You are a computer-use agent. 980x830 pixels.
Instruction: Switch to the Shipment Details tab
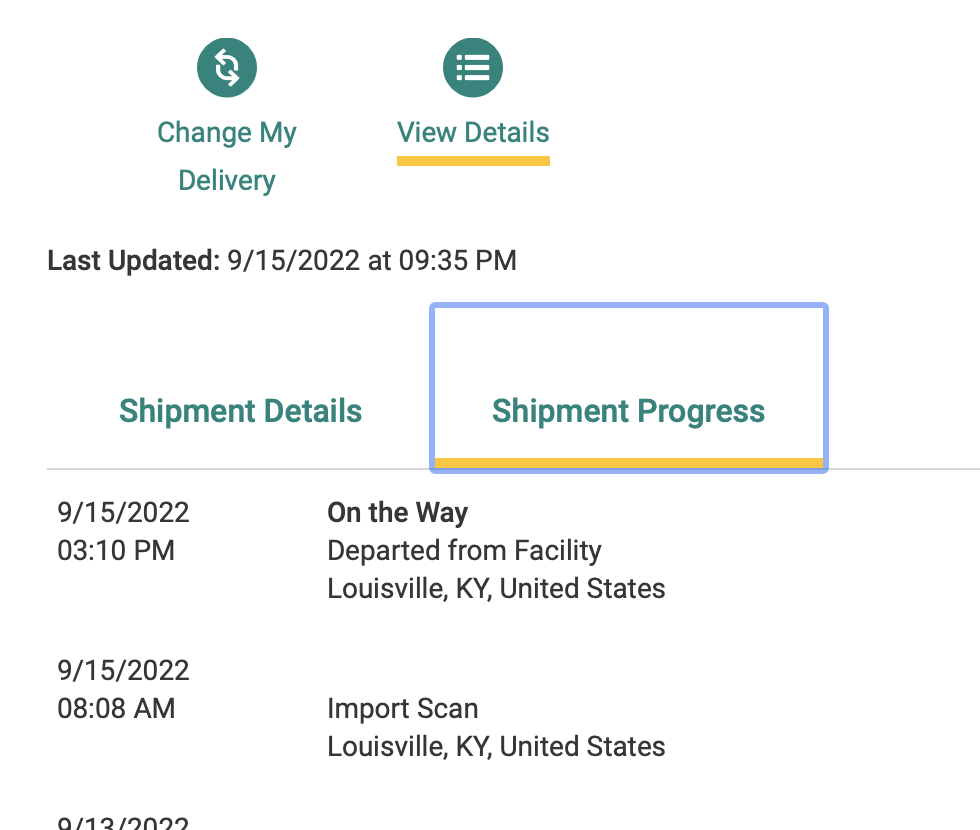[x=240, y=411]
